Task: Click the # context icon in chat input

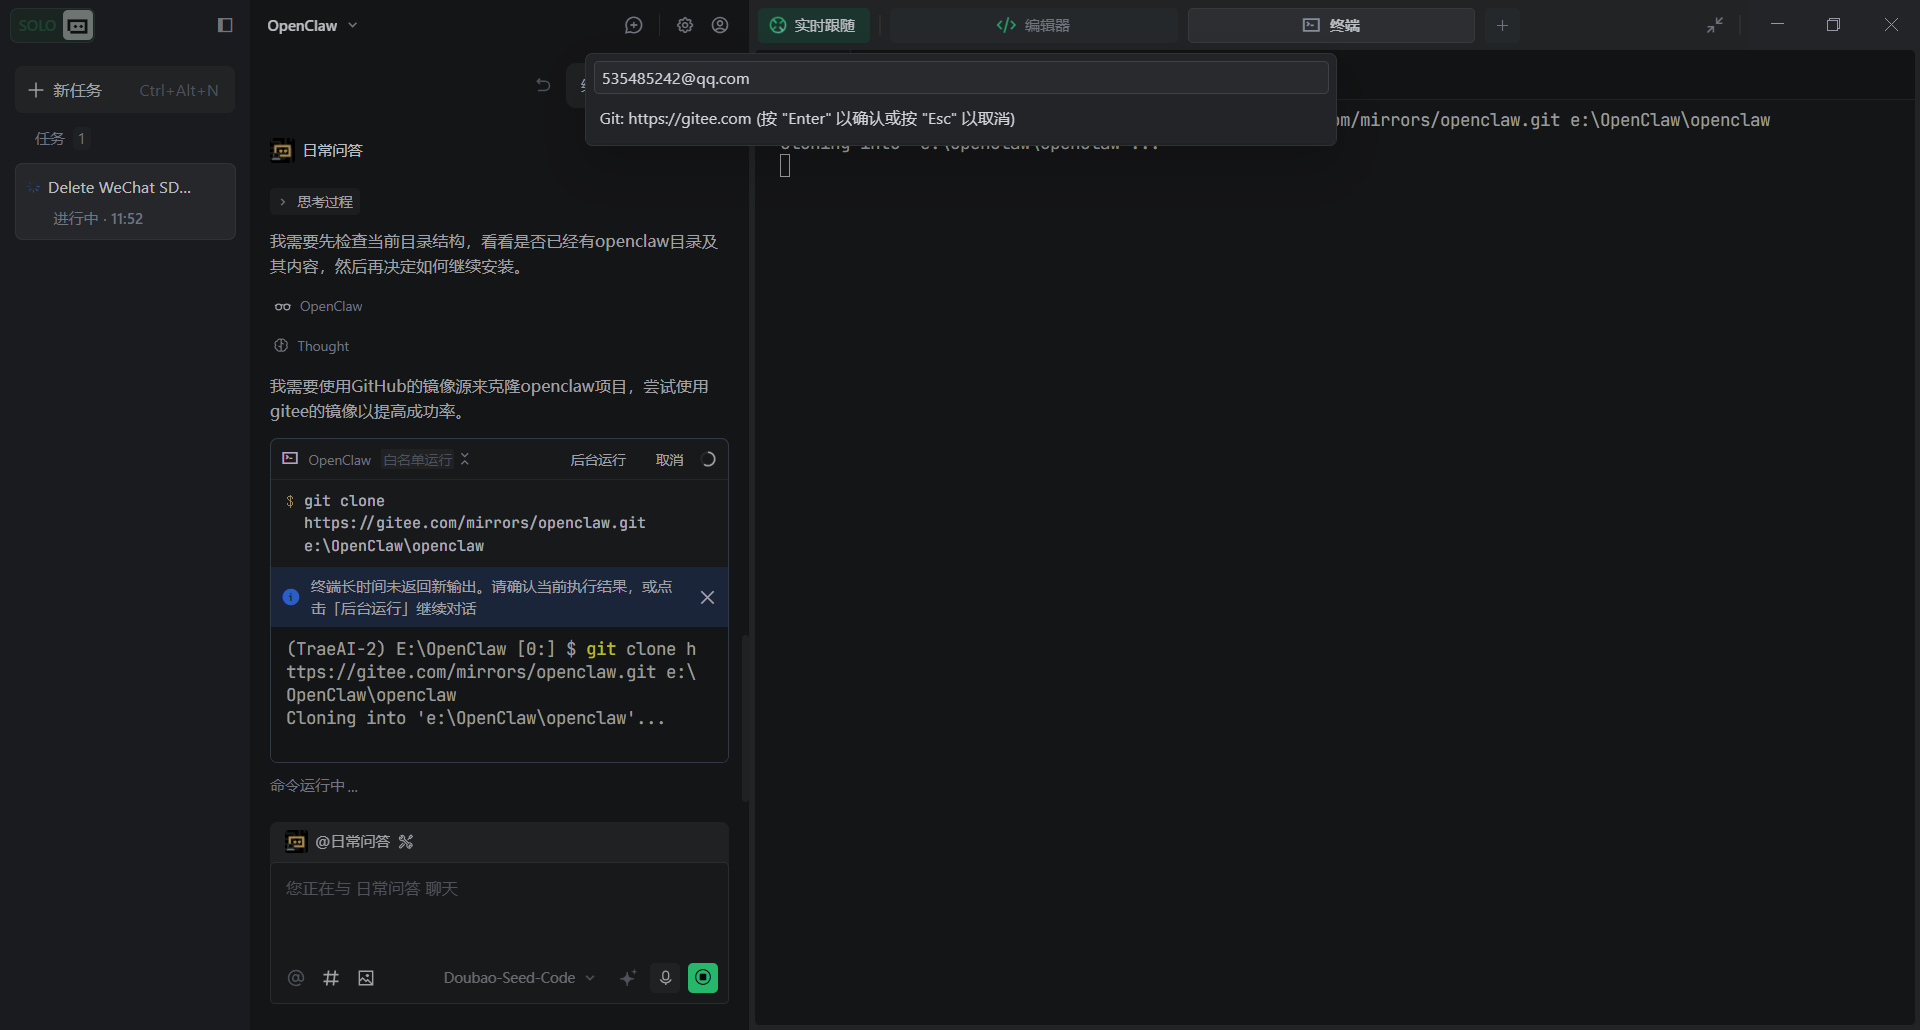Action: (331, 978)
